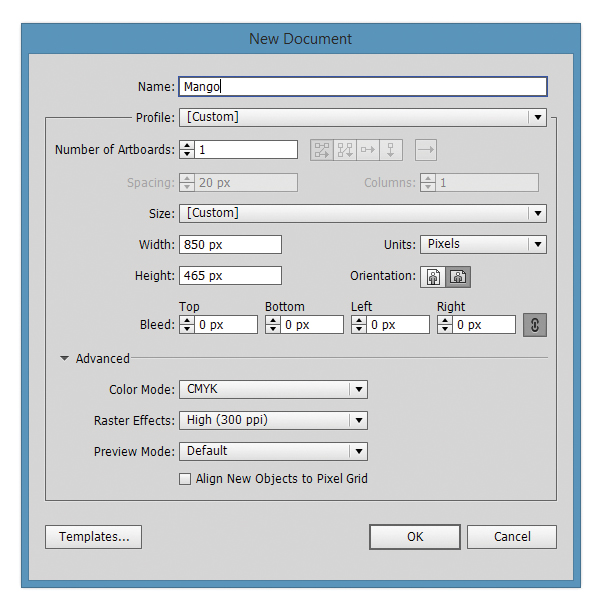This screenshot has height=615, width=600.
Task: Open the Profile dropdown
Action: (363, 117)
